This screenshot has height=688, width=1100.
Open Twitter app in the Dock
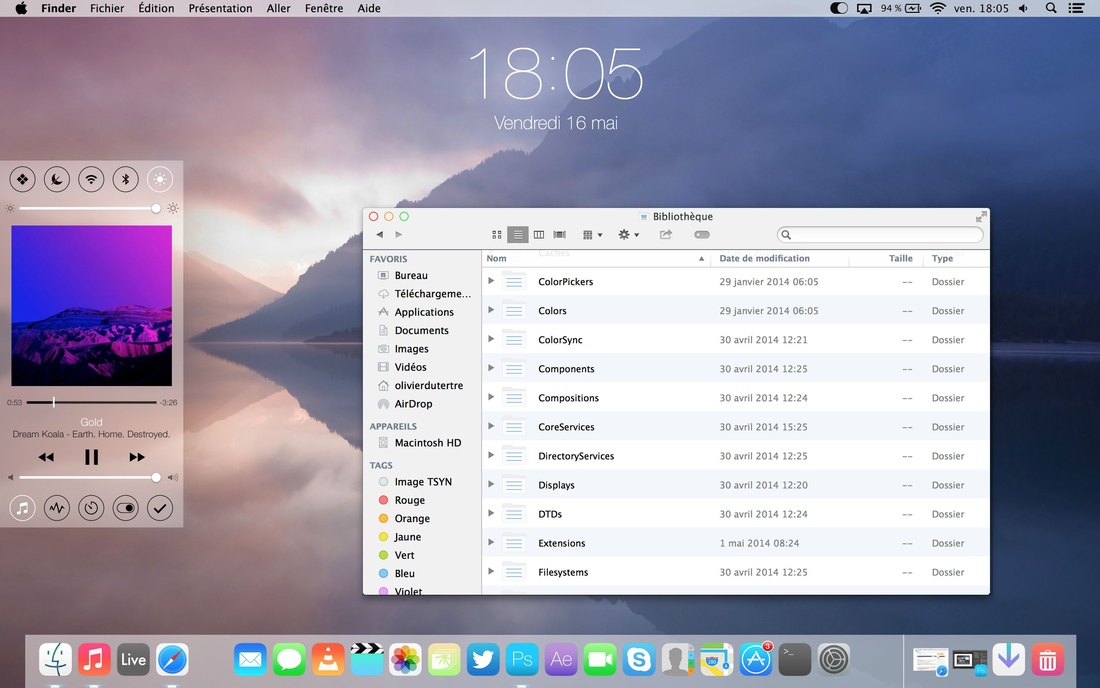(x=484, y=659)
